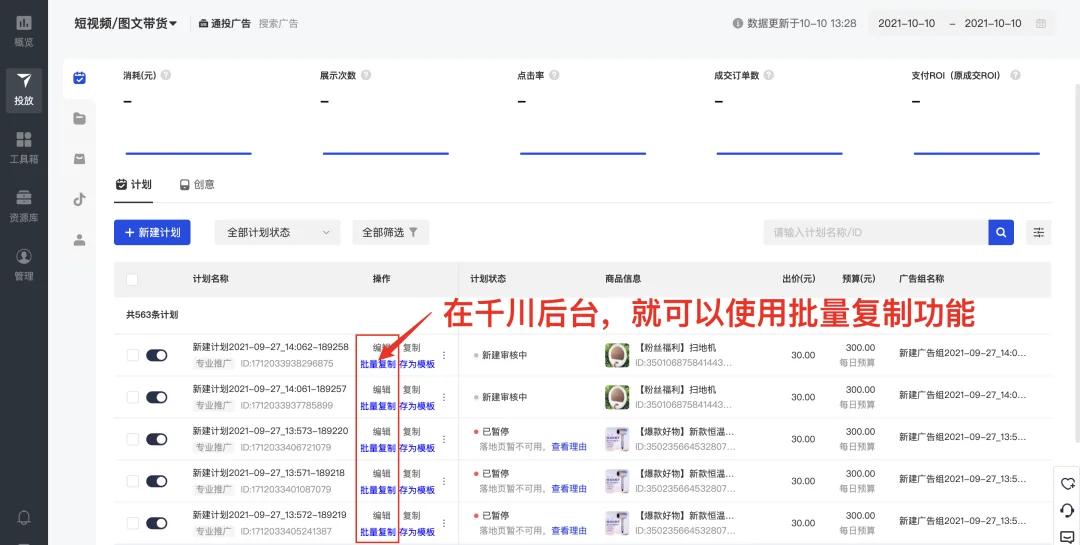Click the 预算(元) column header
The width and height of the screenshot is (1080, 545).
(858, 279)
